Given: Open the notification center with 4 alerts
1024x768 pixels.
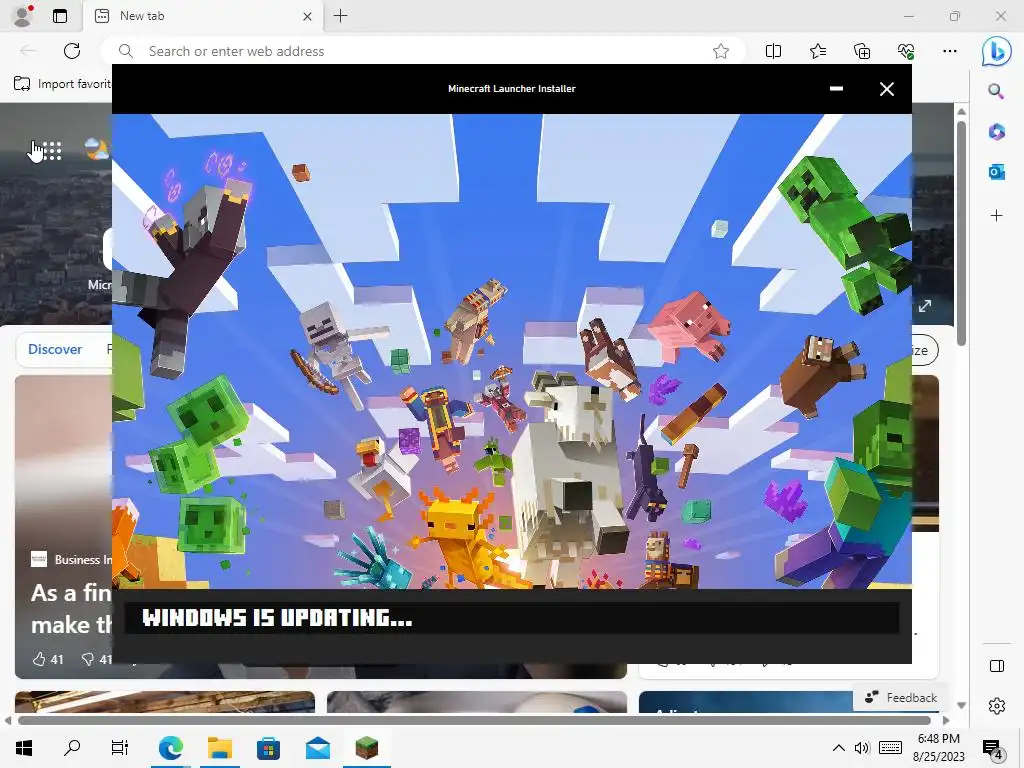Looking at the screenshot, I should coord(992,748).
